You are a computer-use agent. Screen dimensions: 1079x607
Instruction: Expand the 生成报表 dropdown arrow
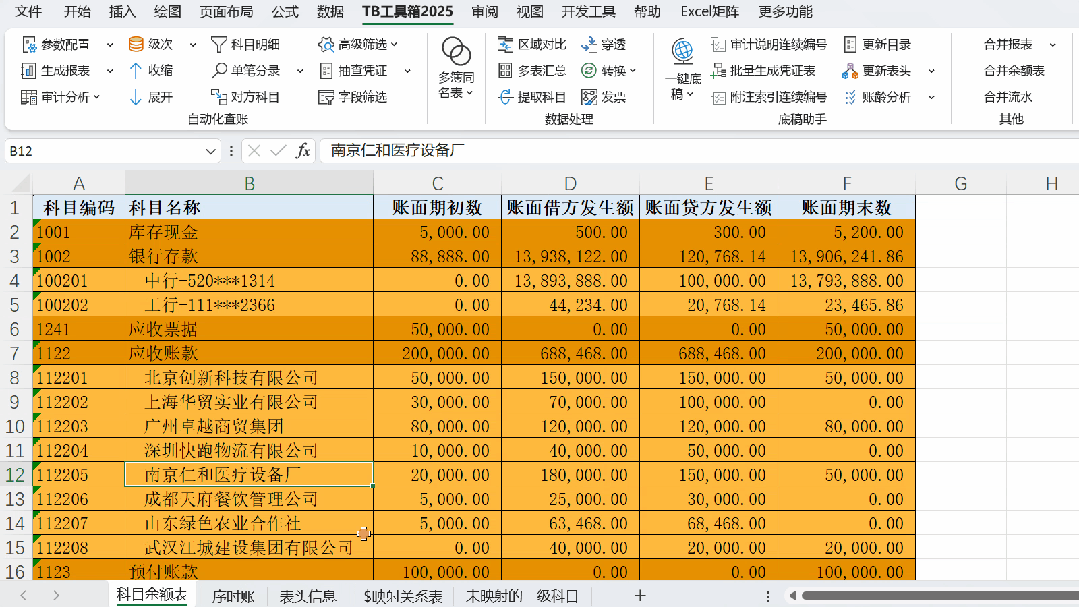tap(110, 71)
